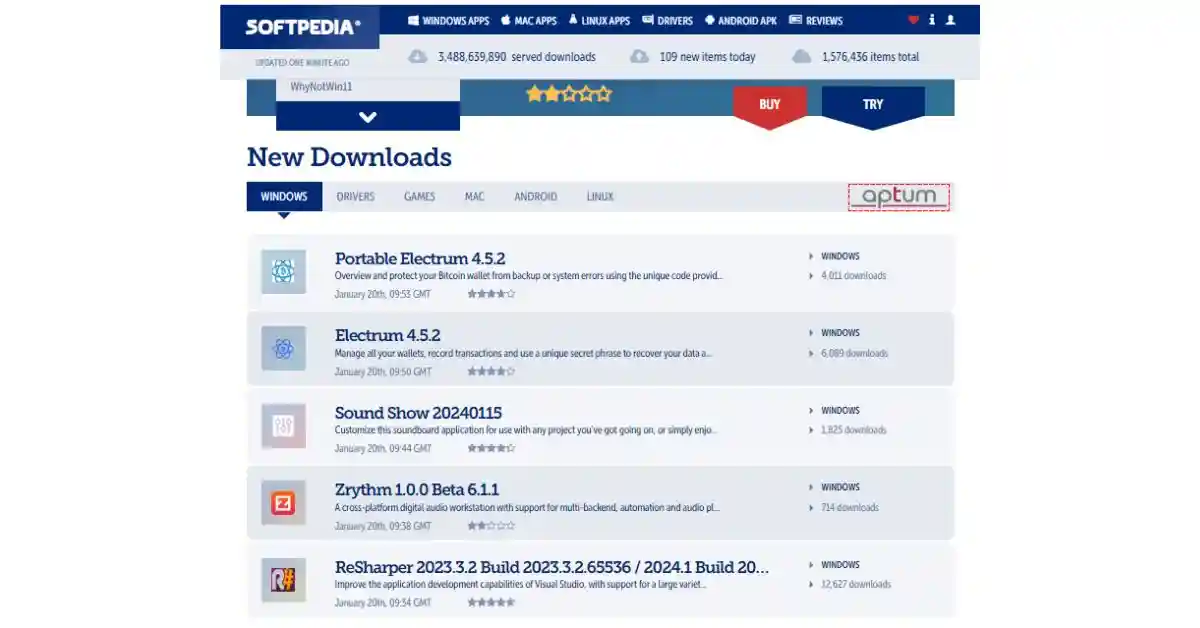Open the Reviews section
The width and height of the screenshot is (1200, 628).
point(816,20)
